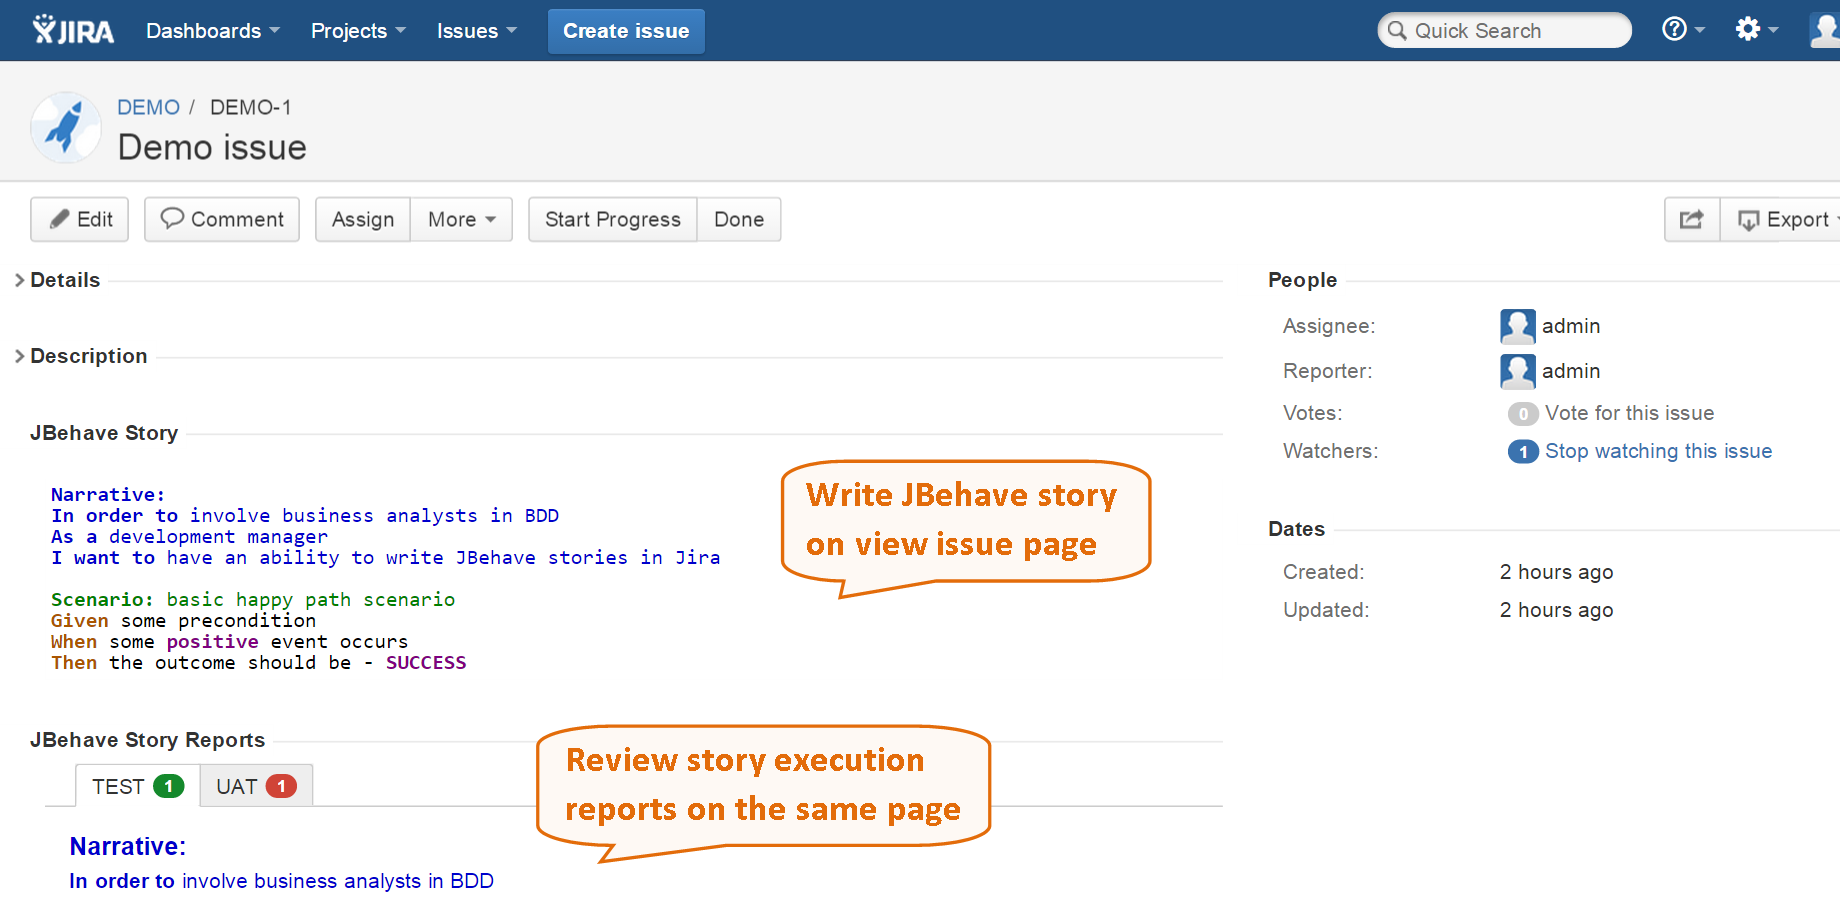Viewport: 1840px width, 900px height.
Task: Click the Comment button
Action: [222, 219]
